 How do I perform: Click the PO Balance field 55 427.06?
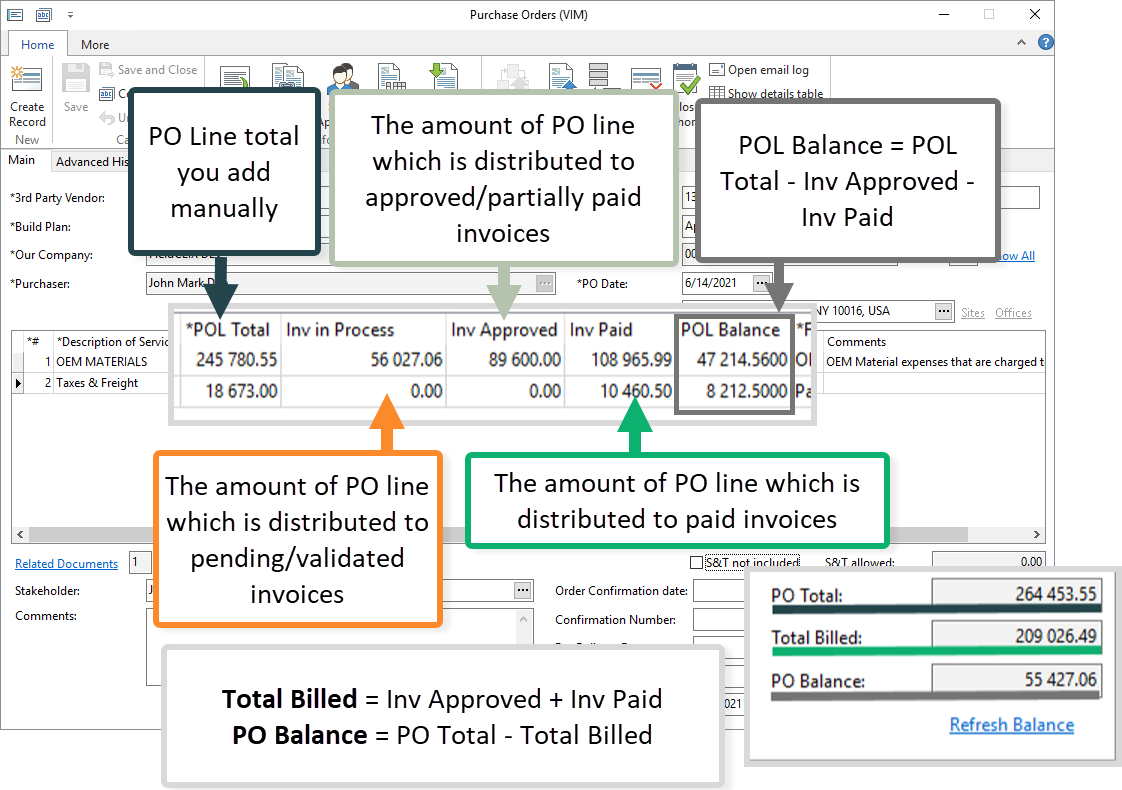coord(1016,679)
